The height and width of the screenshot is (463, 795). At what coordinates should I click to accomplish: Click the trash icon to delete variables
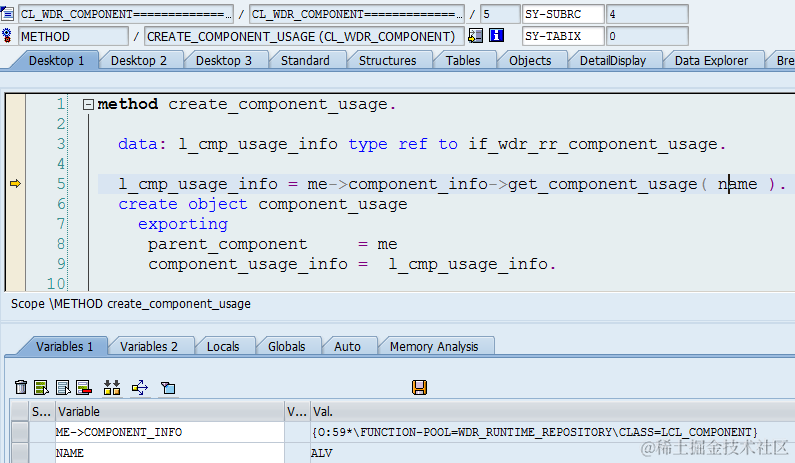pyautogui.click(x=21, y=387)
